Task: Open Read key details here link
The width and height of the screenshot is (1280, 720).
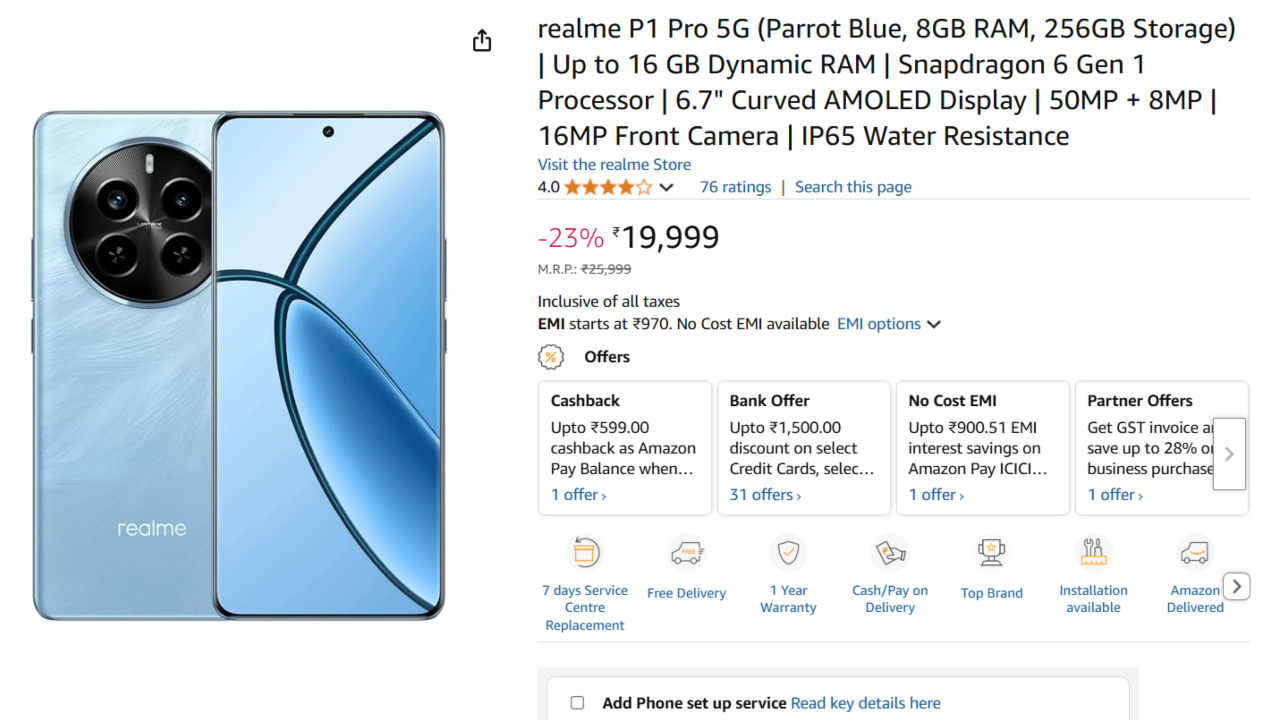Action: [x=865, y=703]
